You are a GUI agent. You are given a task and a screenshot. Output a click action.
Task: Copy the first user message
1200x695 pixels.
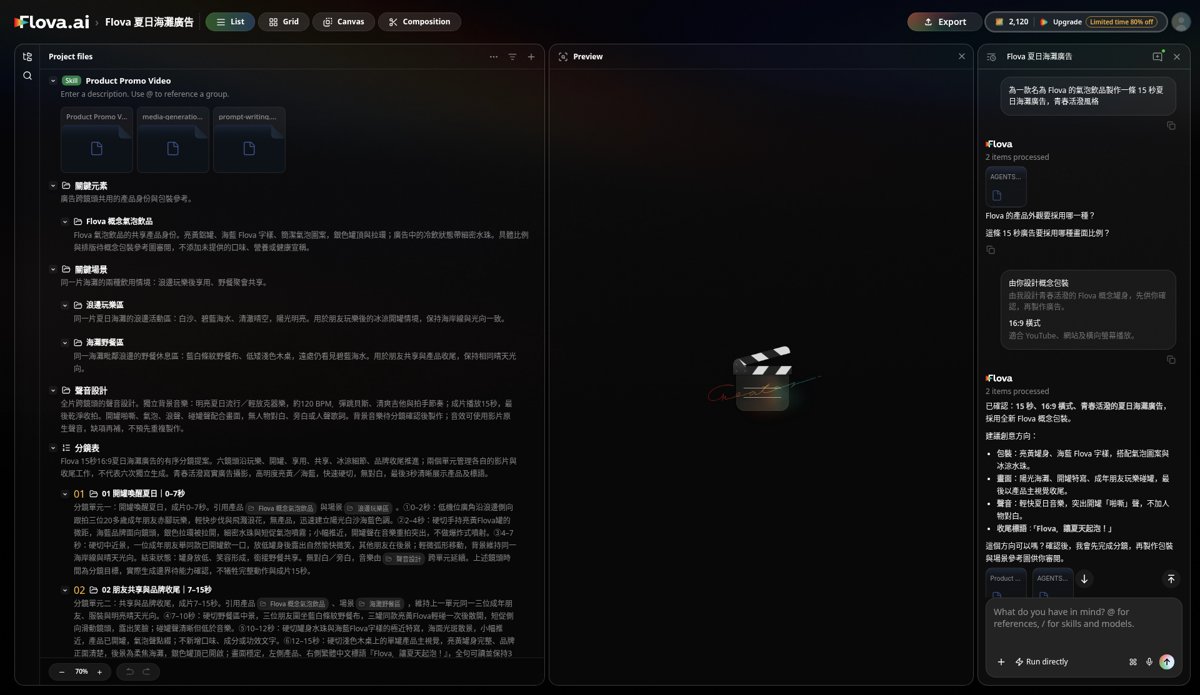click(1171, 125)
